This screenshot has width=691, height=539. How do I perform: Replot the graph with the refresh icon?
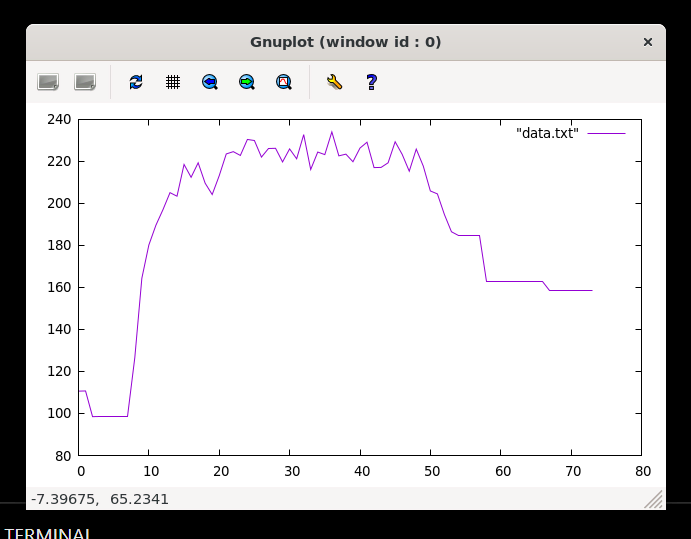pos(136,82)
